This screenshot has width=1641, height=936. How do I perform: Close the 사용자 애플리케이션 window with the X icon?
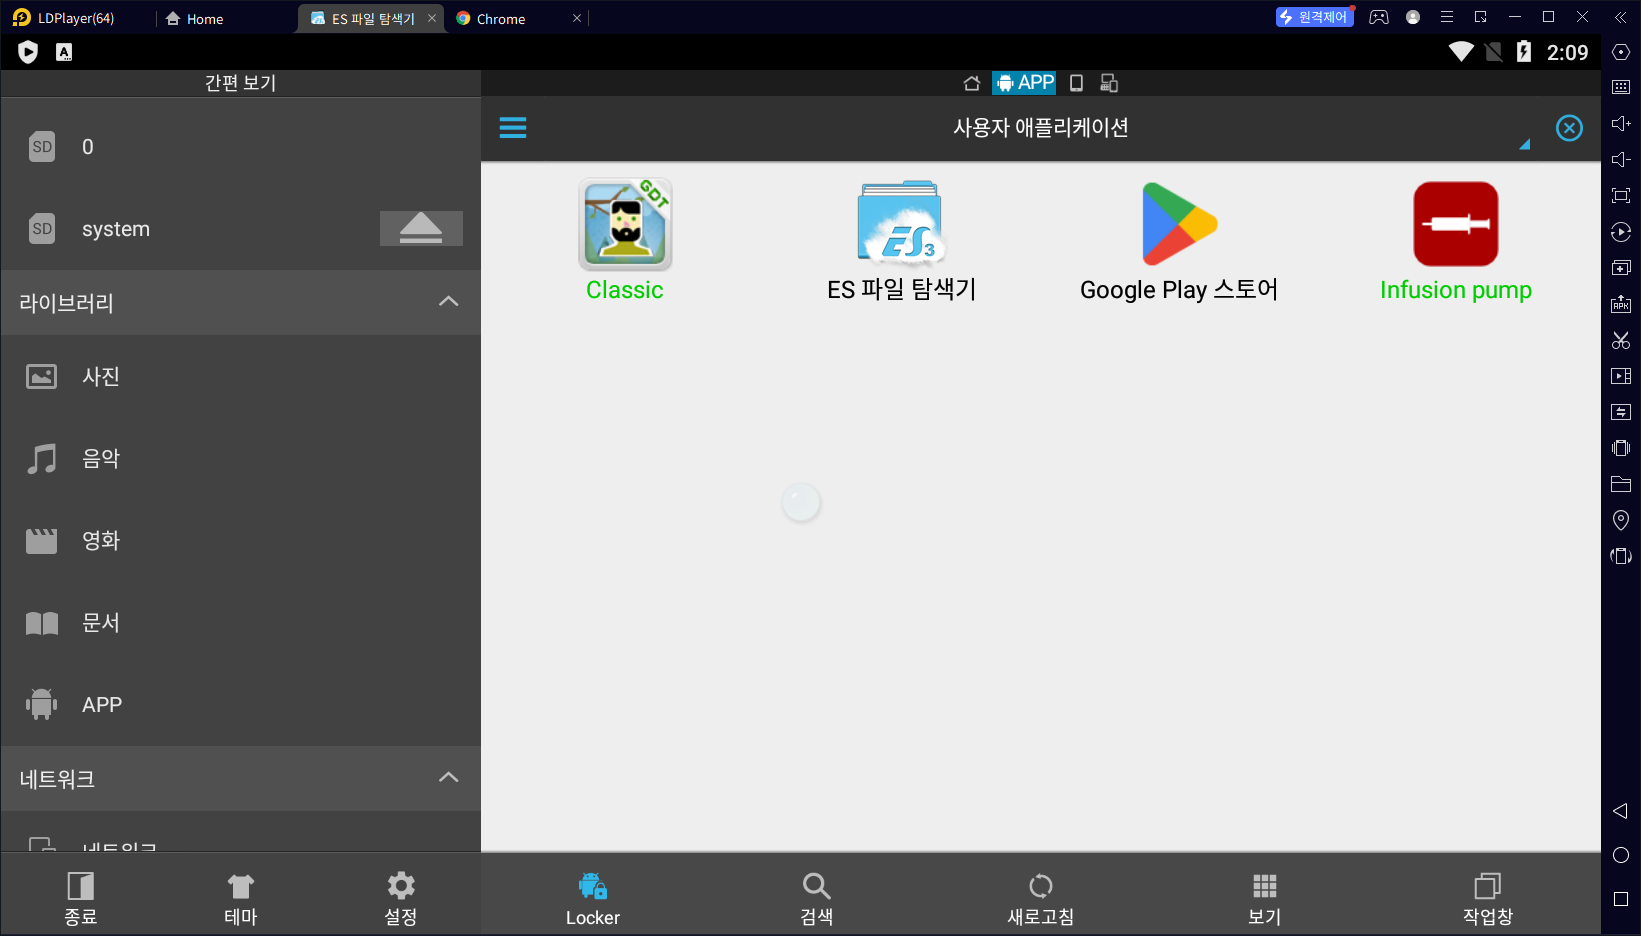[1569, 128]
